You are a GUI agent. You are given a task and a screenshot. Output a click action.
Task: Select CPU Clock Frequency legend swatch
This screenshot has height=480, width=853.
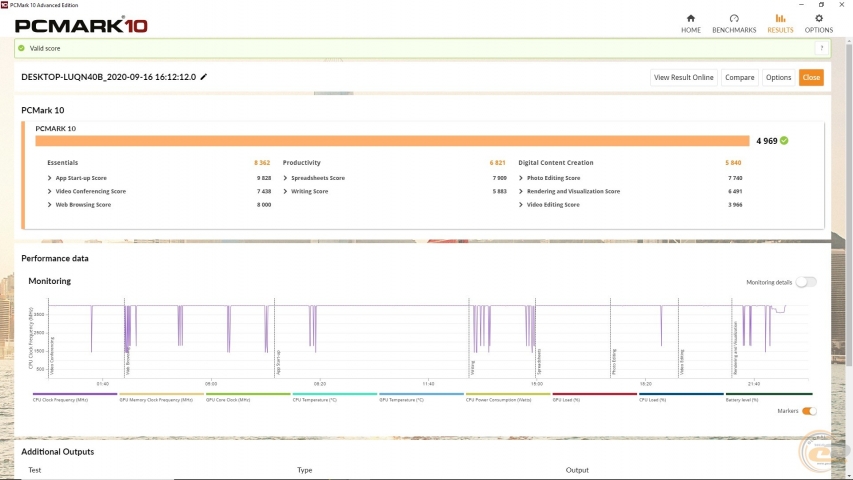75,393
